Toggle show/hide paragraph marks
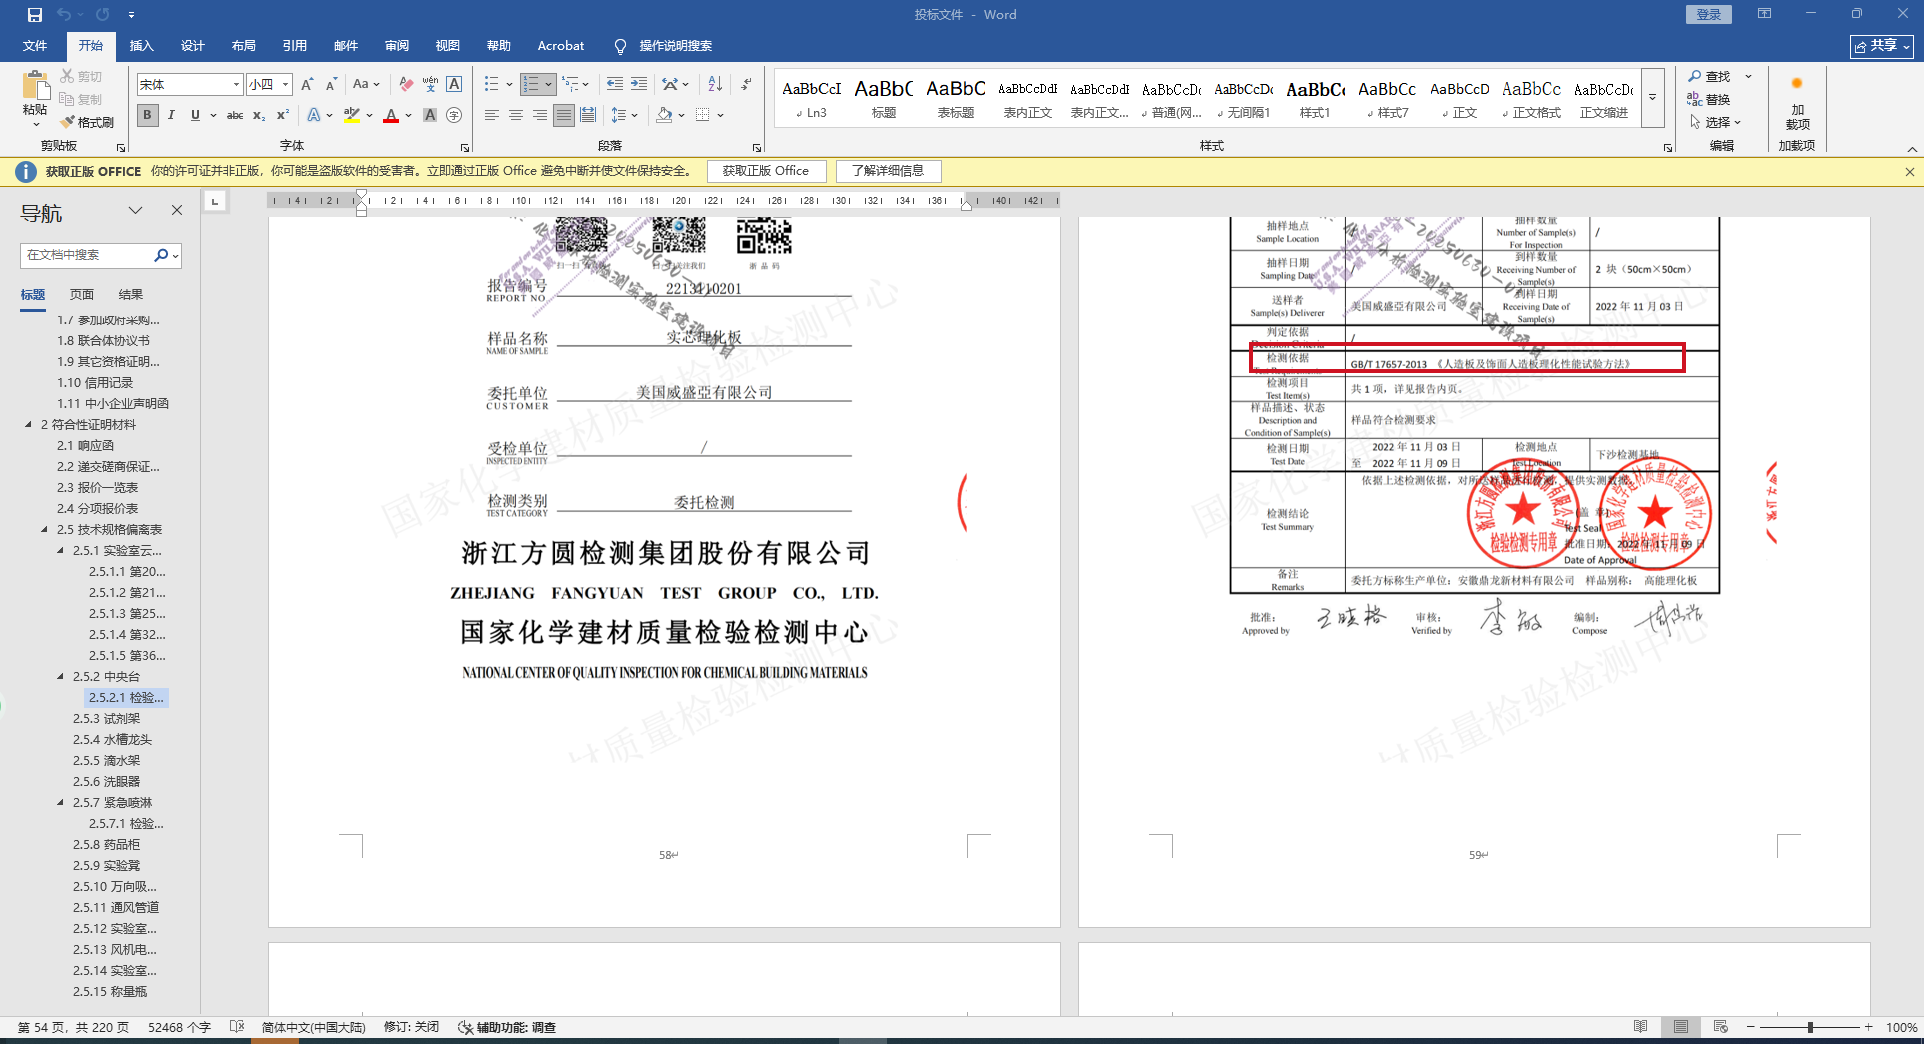This screenshot has height=1044, width=1924. click(747, 85)
